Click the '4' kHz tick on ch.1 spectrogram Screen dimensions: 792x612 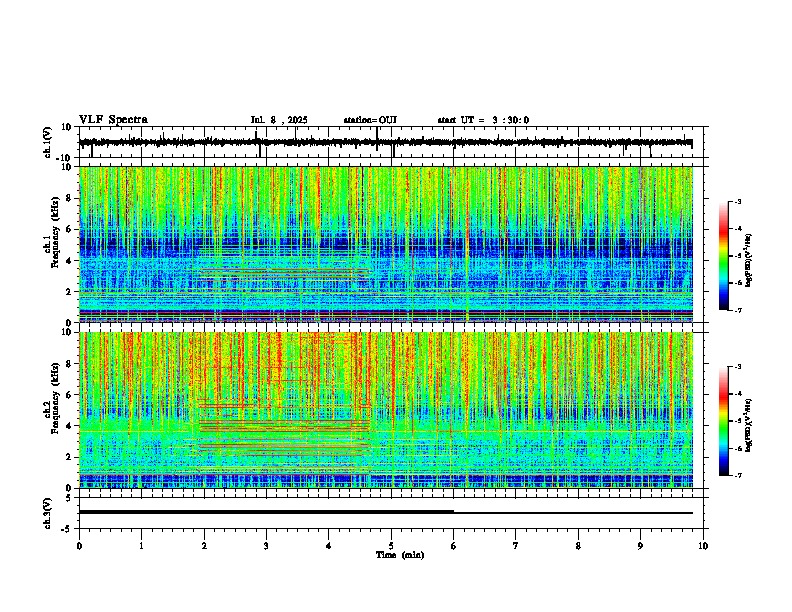[69, 261]
